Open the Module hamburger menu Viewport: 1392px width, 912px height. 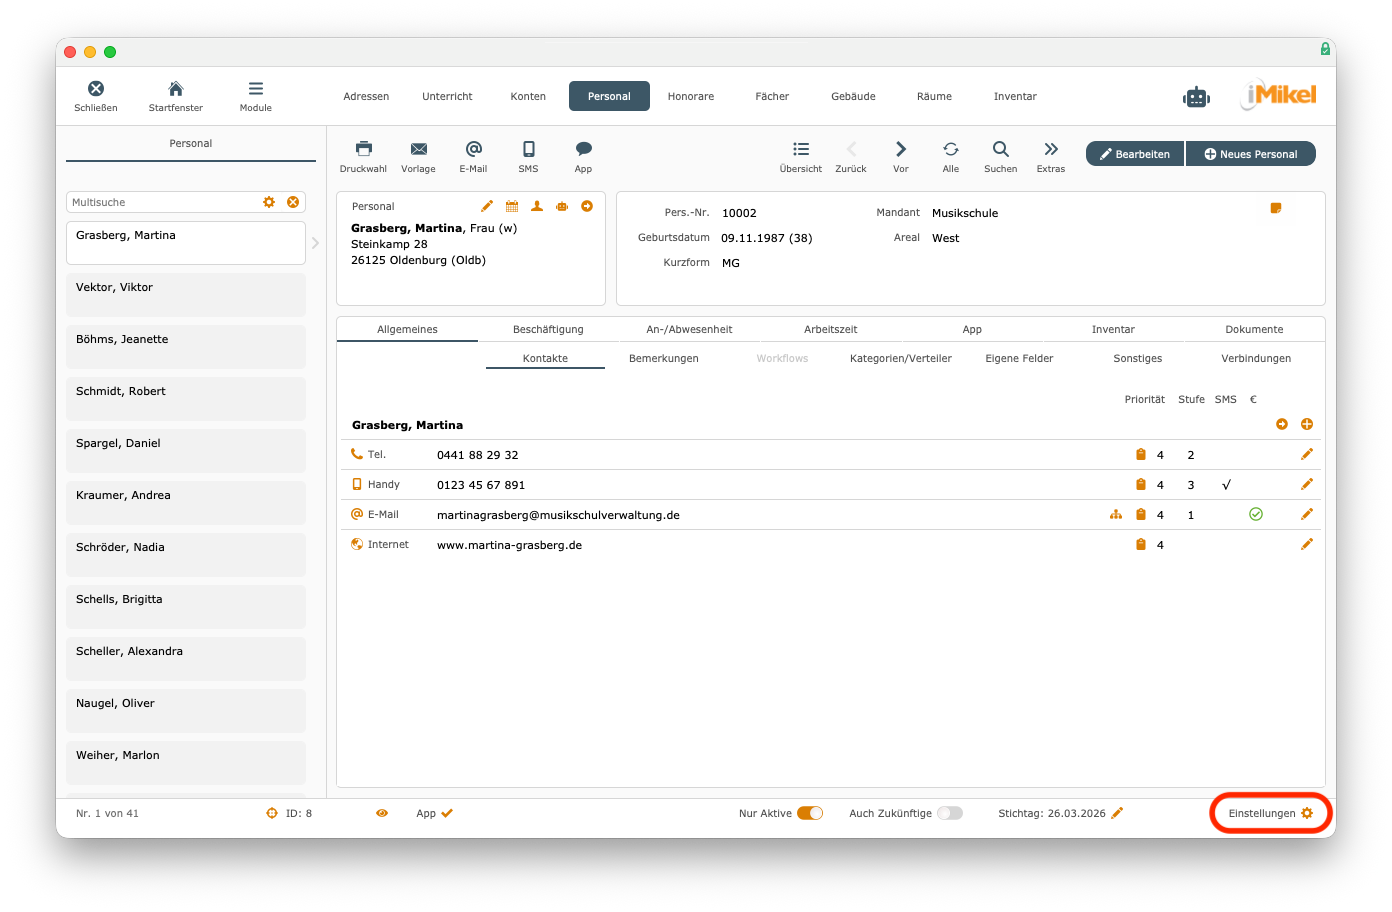click(x=255, y=89)
